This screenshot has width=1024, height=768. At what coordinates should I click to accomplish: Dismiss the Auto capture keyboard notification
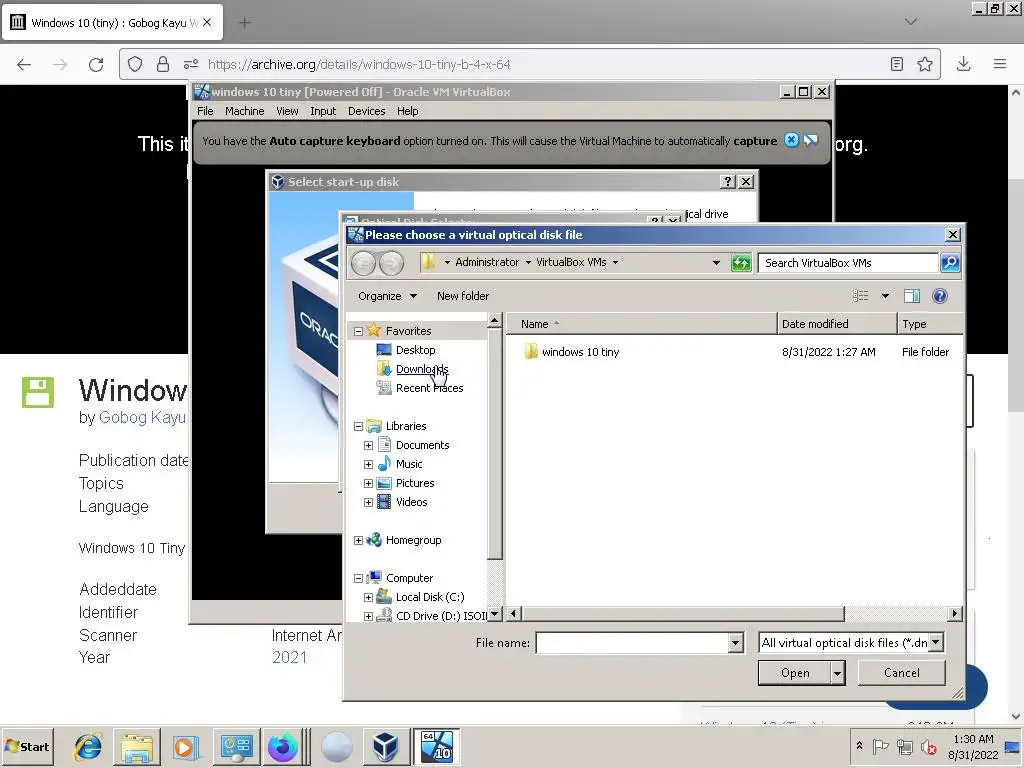click(791, 140)
